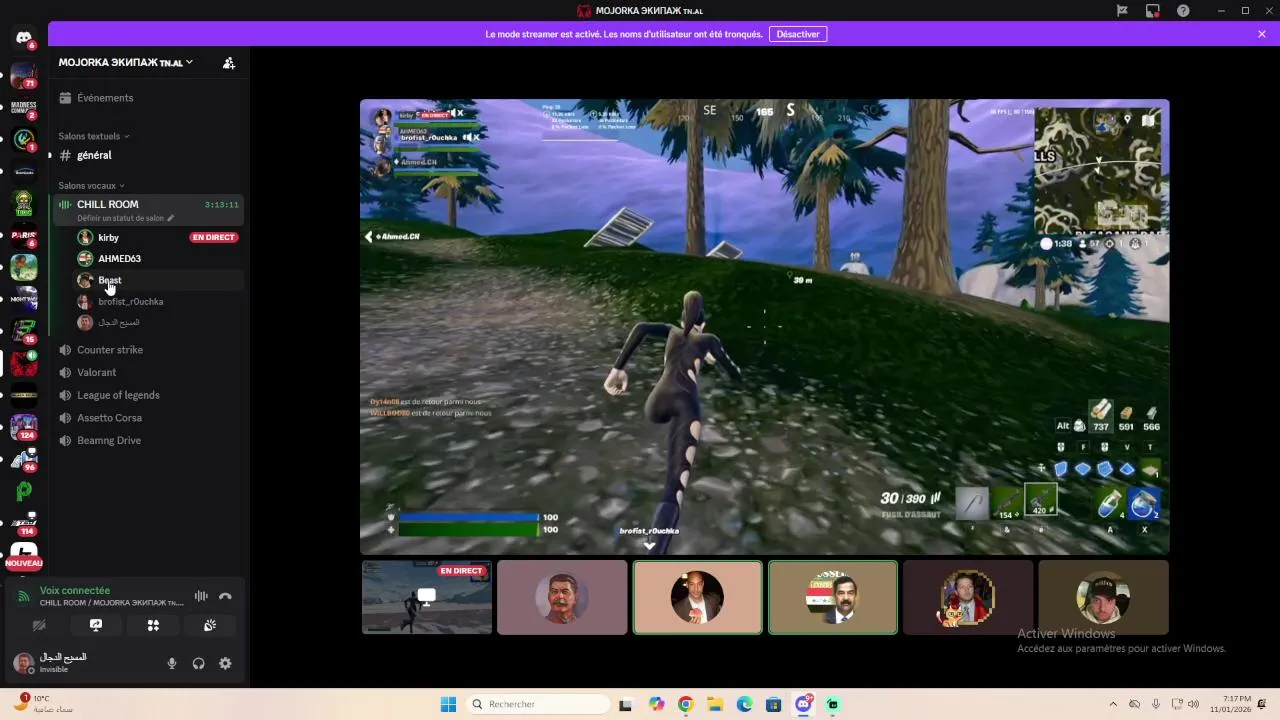Click the NOUVEAU badge in server list
The image size is (1280, 720).
pyautogui.click(x=24, y=564)
